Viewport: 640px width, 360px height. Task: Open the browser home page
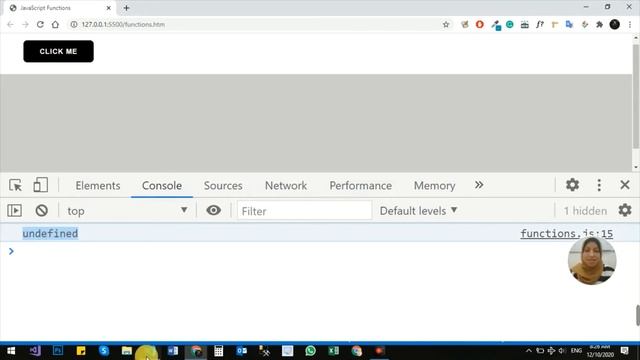(x=55, y=24)
